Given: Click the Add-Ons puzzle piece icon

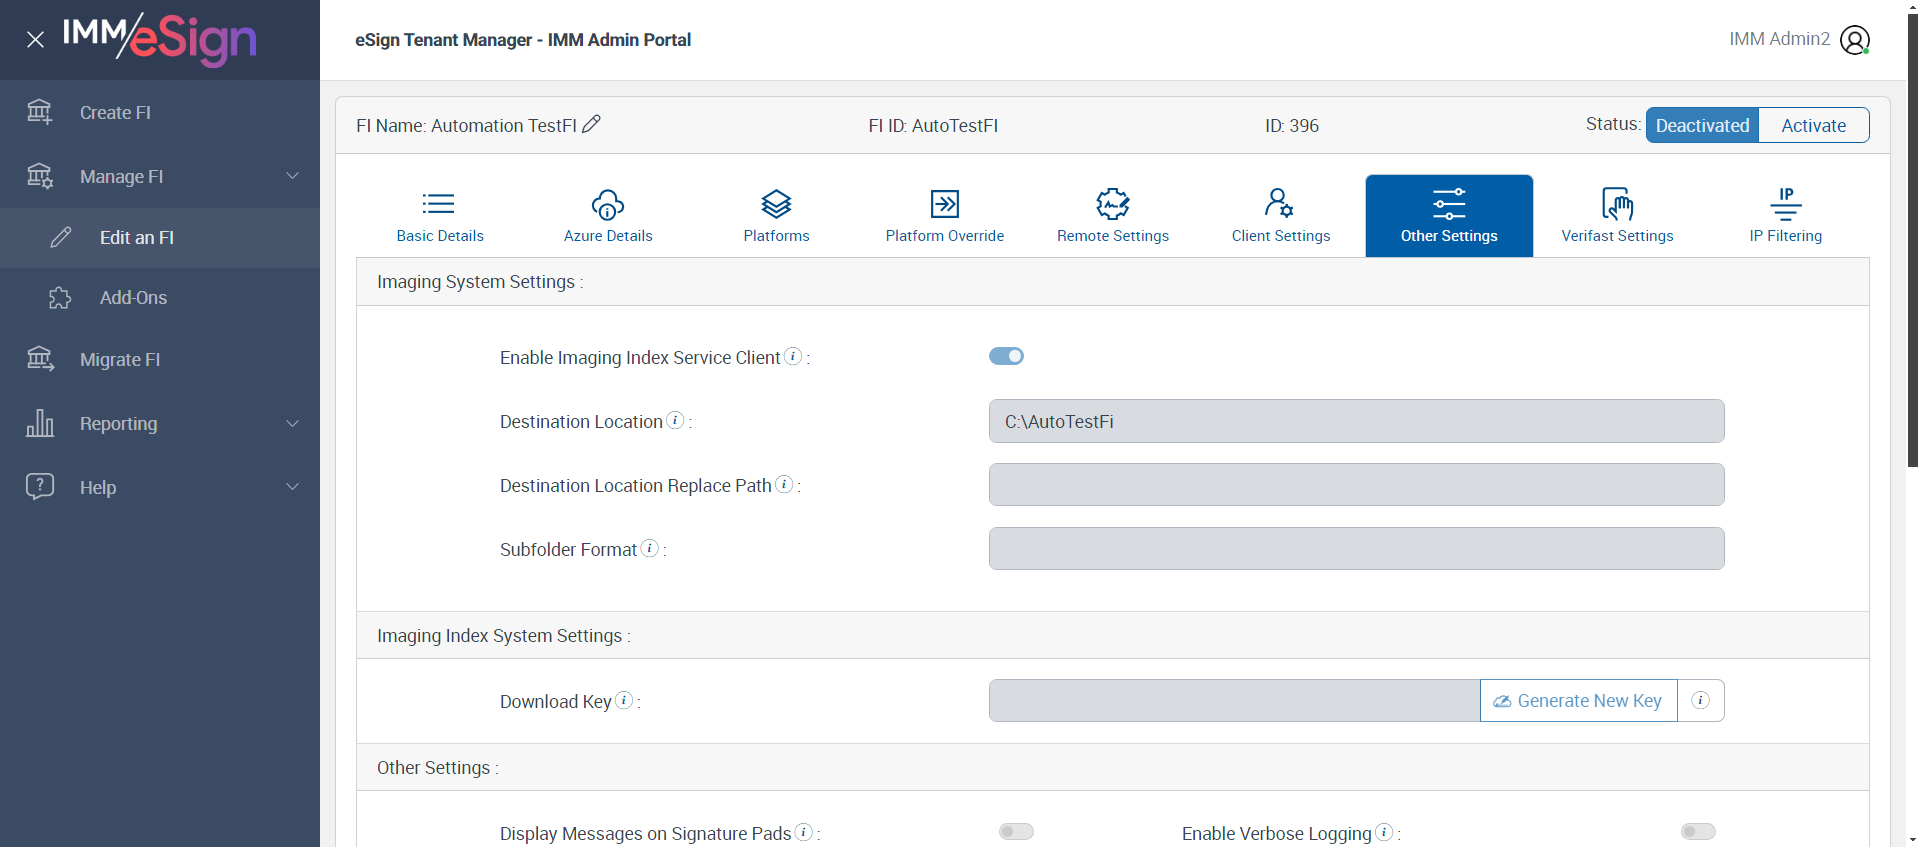Looking at the screenshot, I should tap(61, 298).
